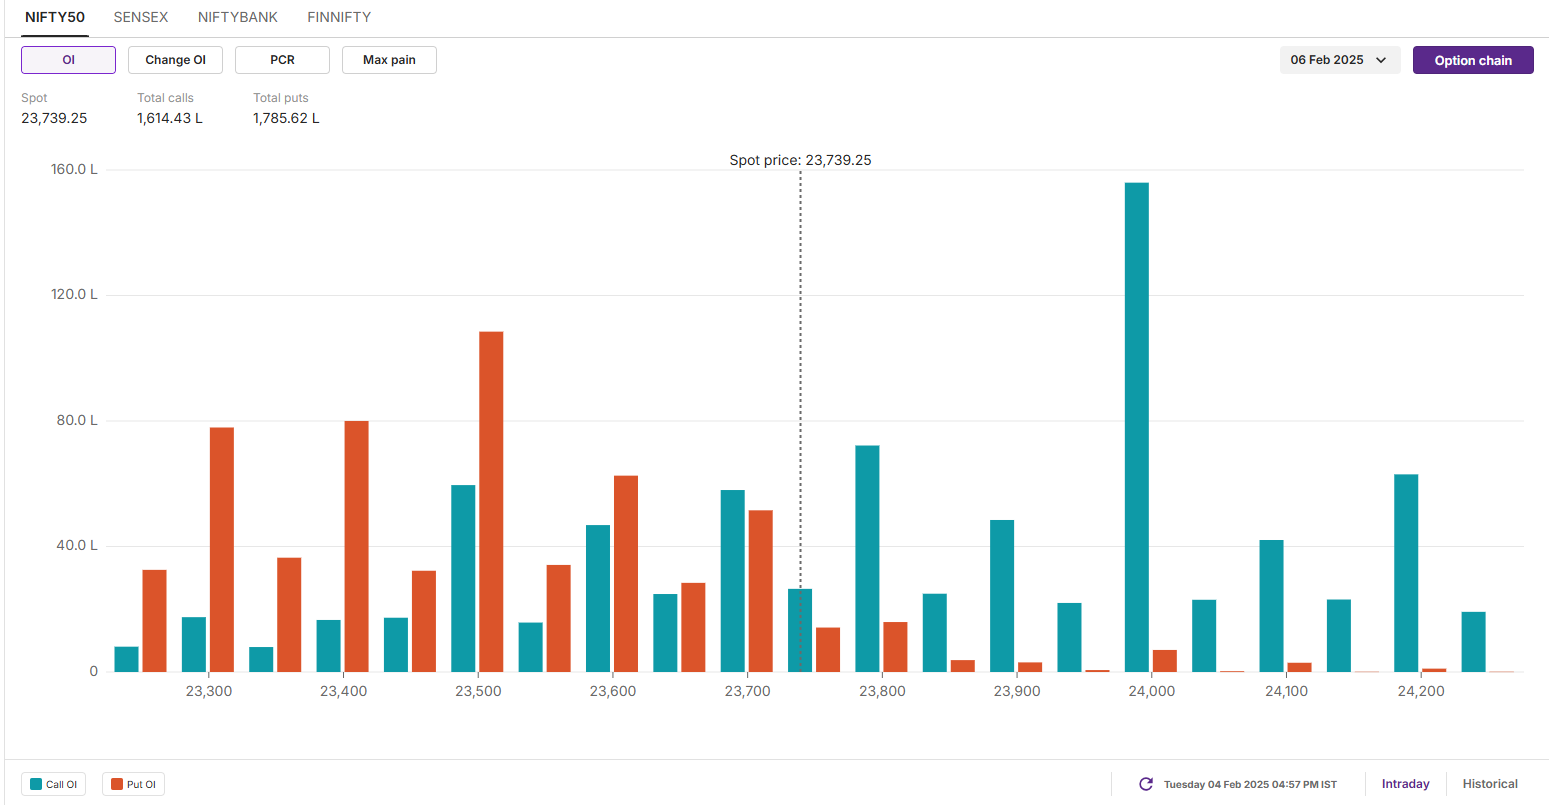Toggle the Call OI legend series

coord(53,785)
